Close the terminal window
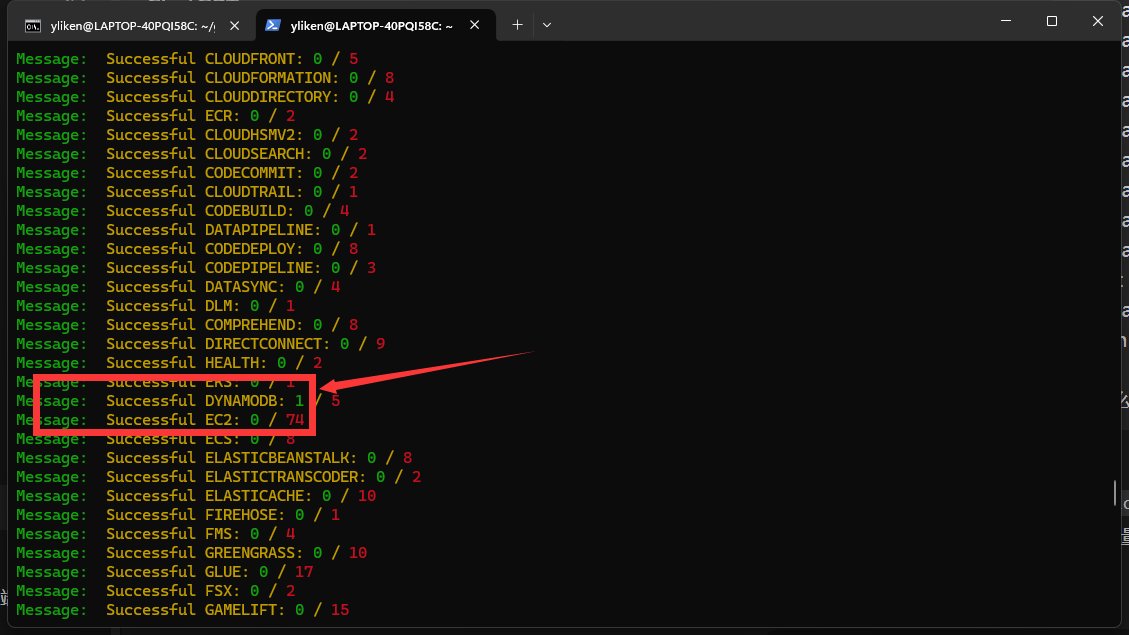Screen dimensions: 1129x635 [1098, 21]
